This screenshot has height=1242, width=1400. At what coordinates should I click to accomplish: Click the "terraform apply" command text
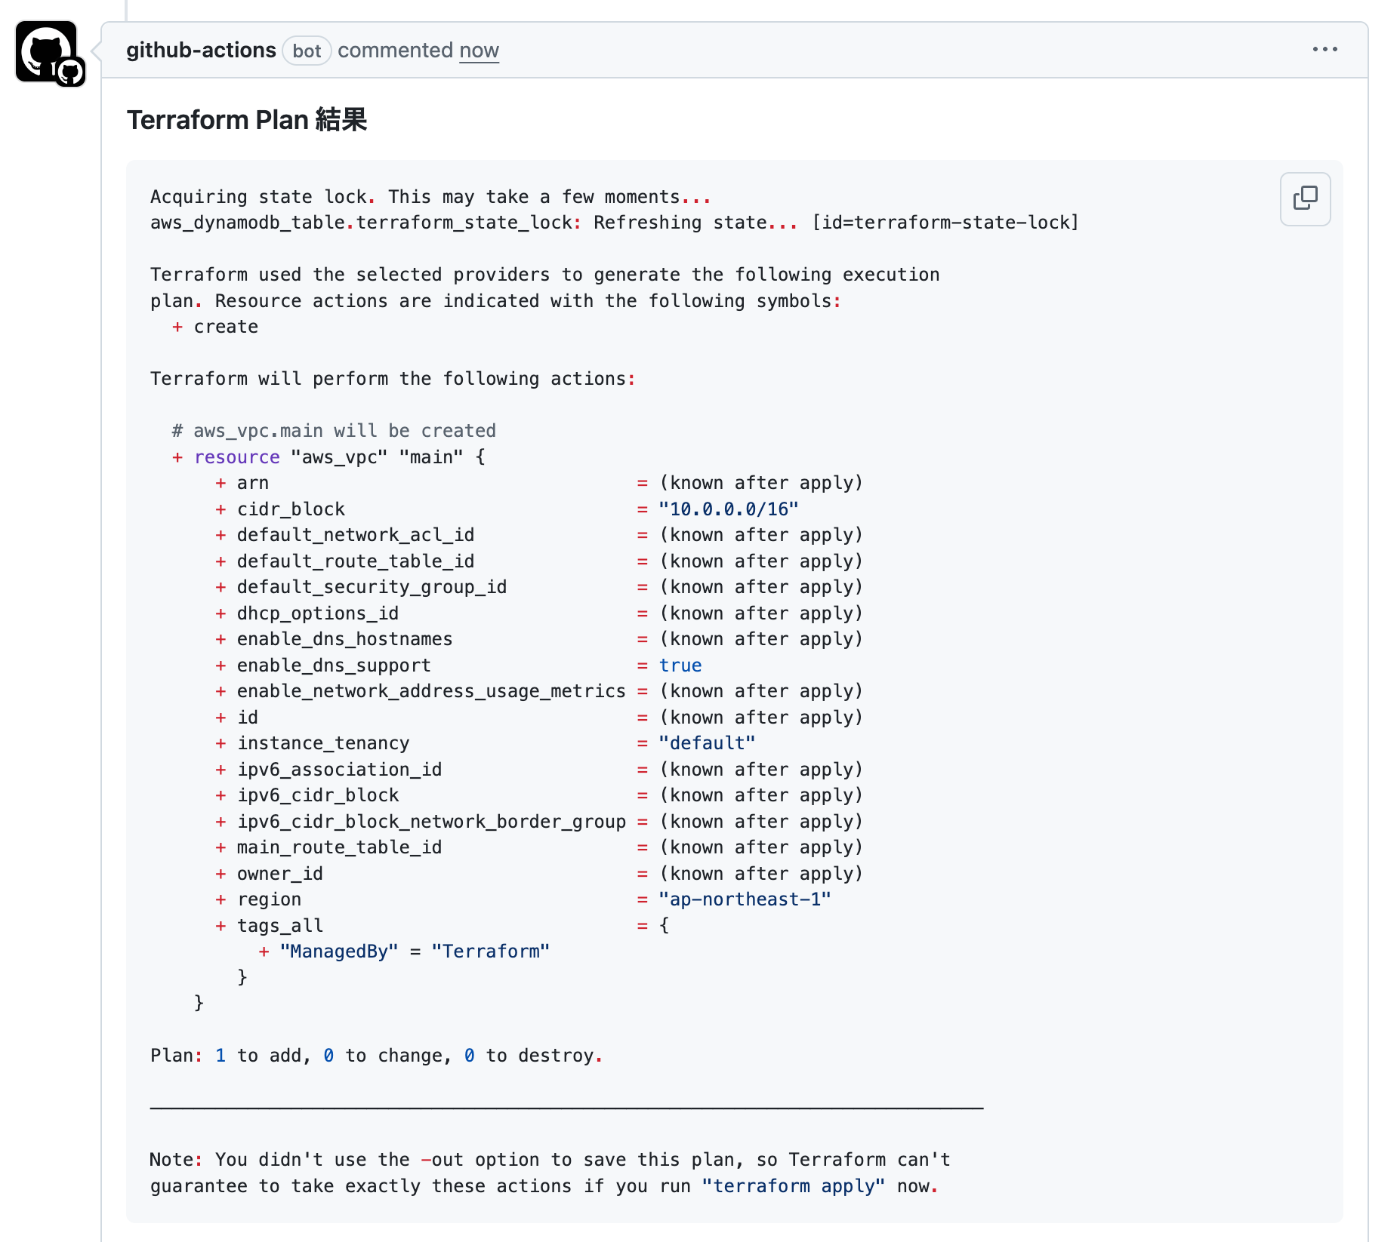coord(793,1186)
